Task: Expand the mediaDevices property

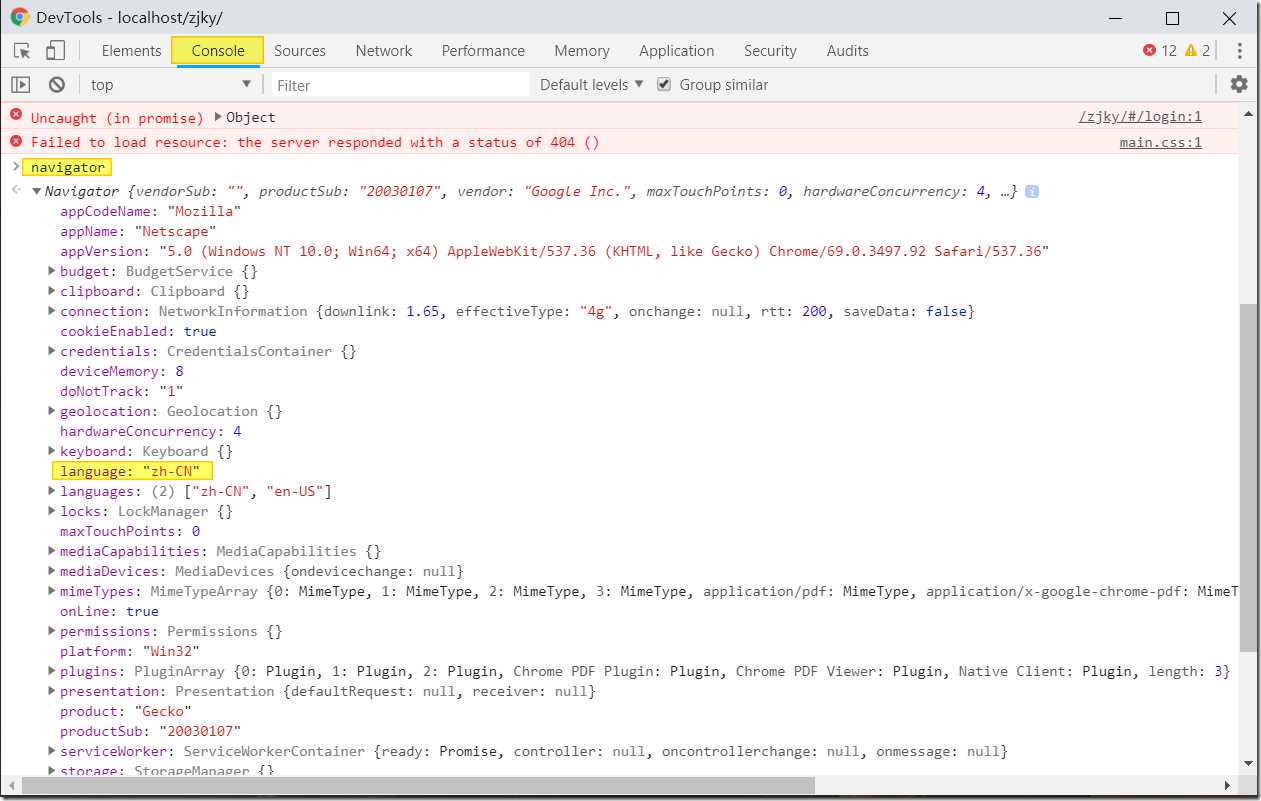Action: 52,571
